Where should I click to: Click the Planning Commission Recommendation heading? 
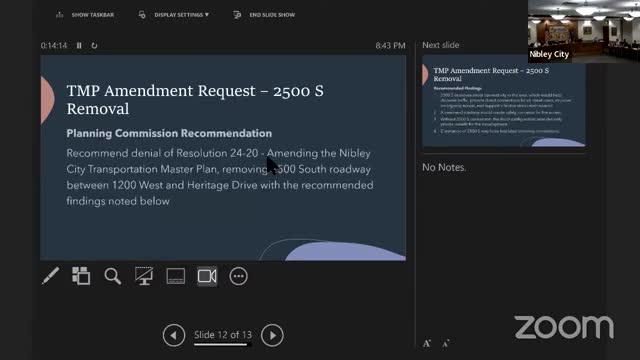pyautogui.click(x=169, y=133)
